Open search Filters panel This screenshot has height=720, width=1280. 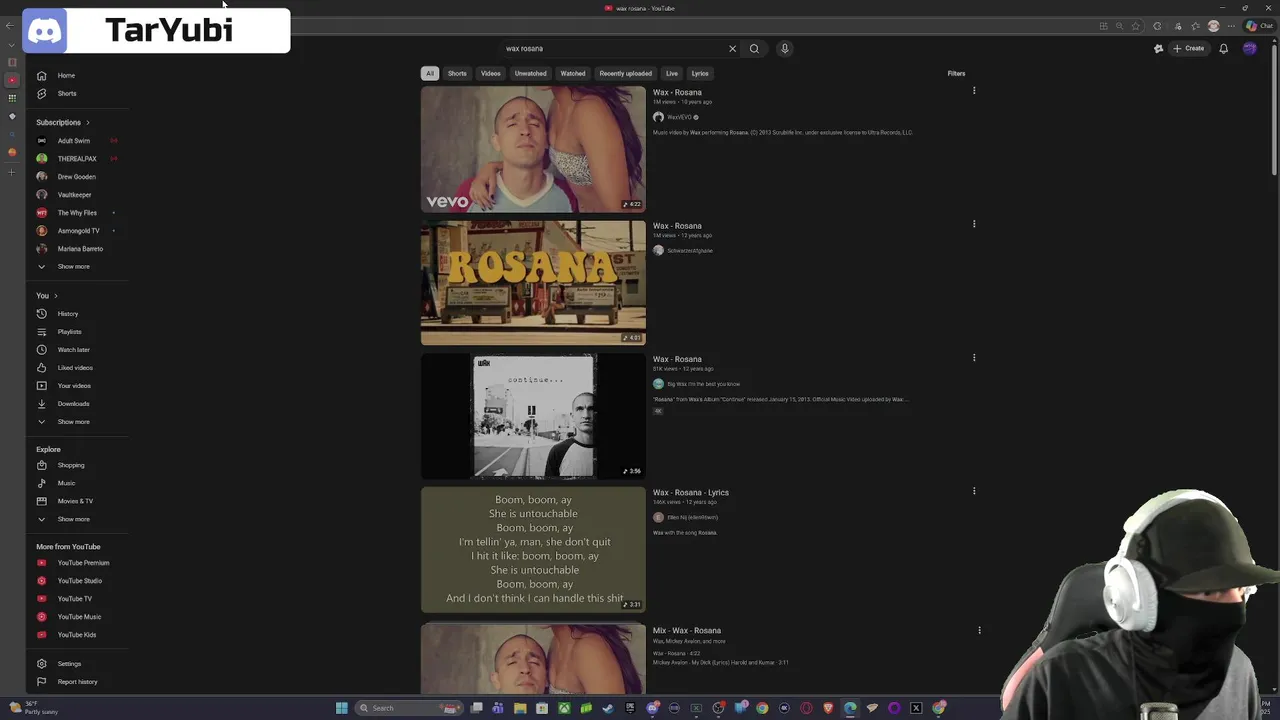[x=956, y=73]
